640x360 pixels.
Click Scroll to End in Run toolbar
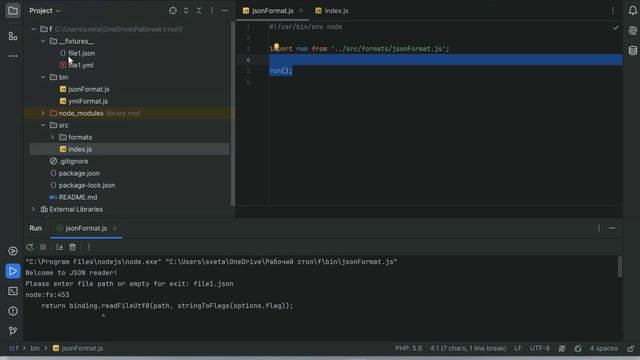(x=59, y=247)
